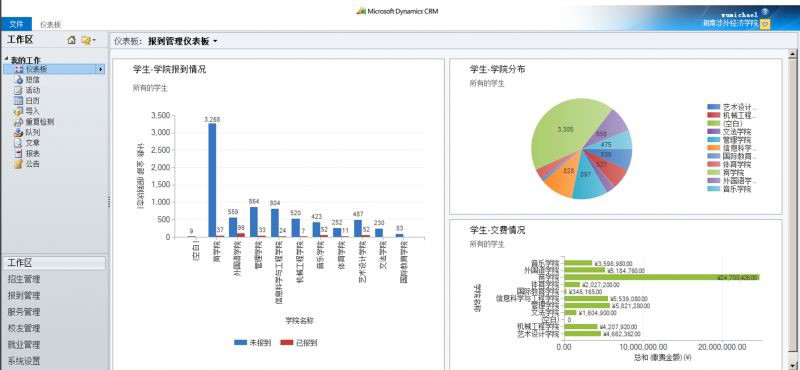Click the dashboard vertical scrollbar up arrow
The height and width of the screenshot is (370, 800).
point(792,54)
